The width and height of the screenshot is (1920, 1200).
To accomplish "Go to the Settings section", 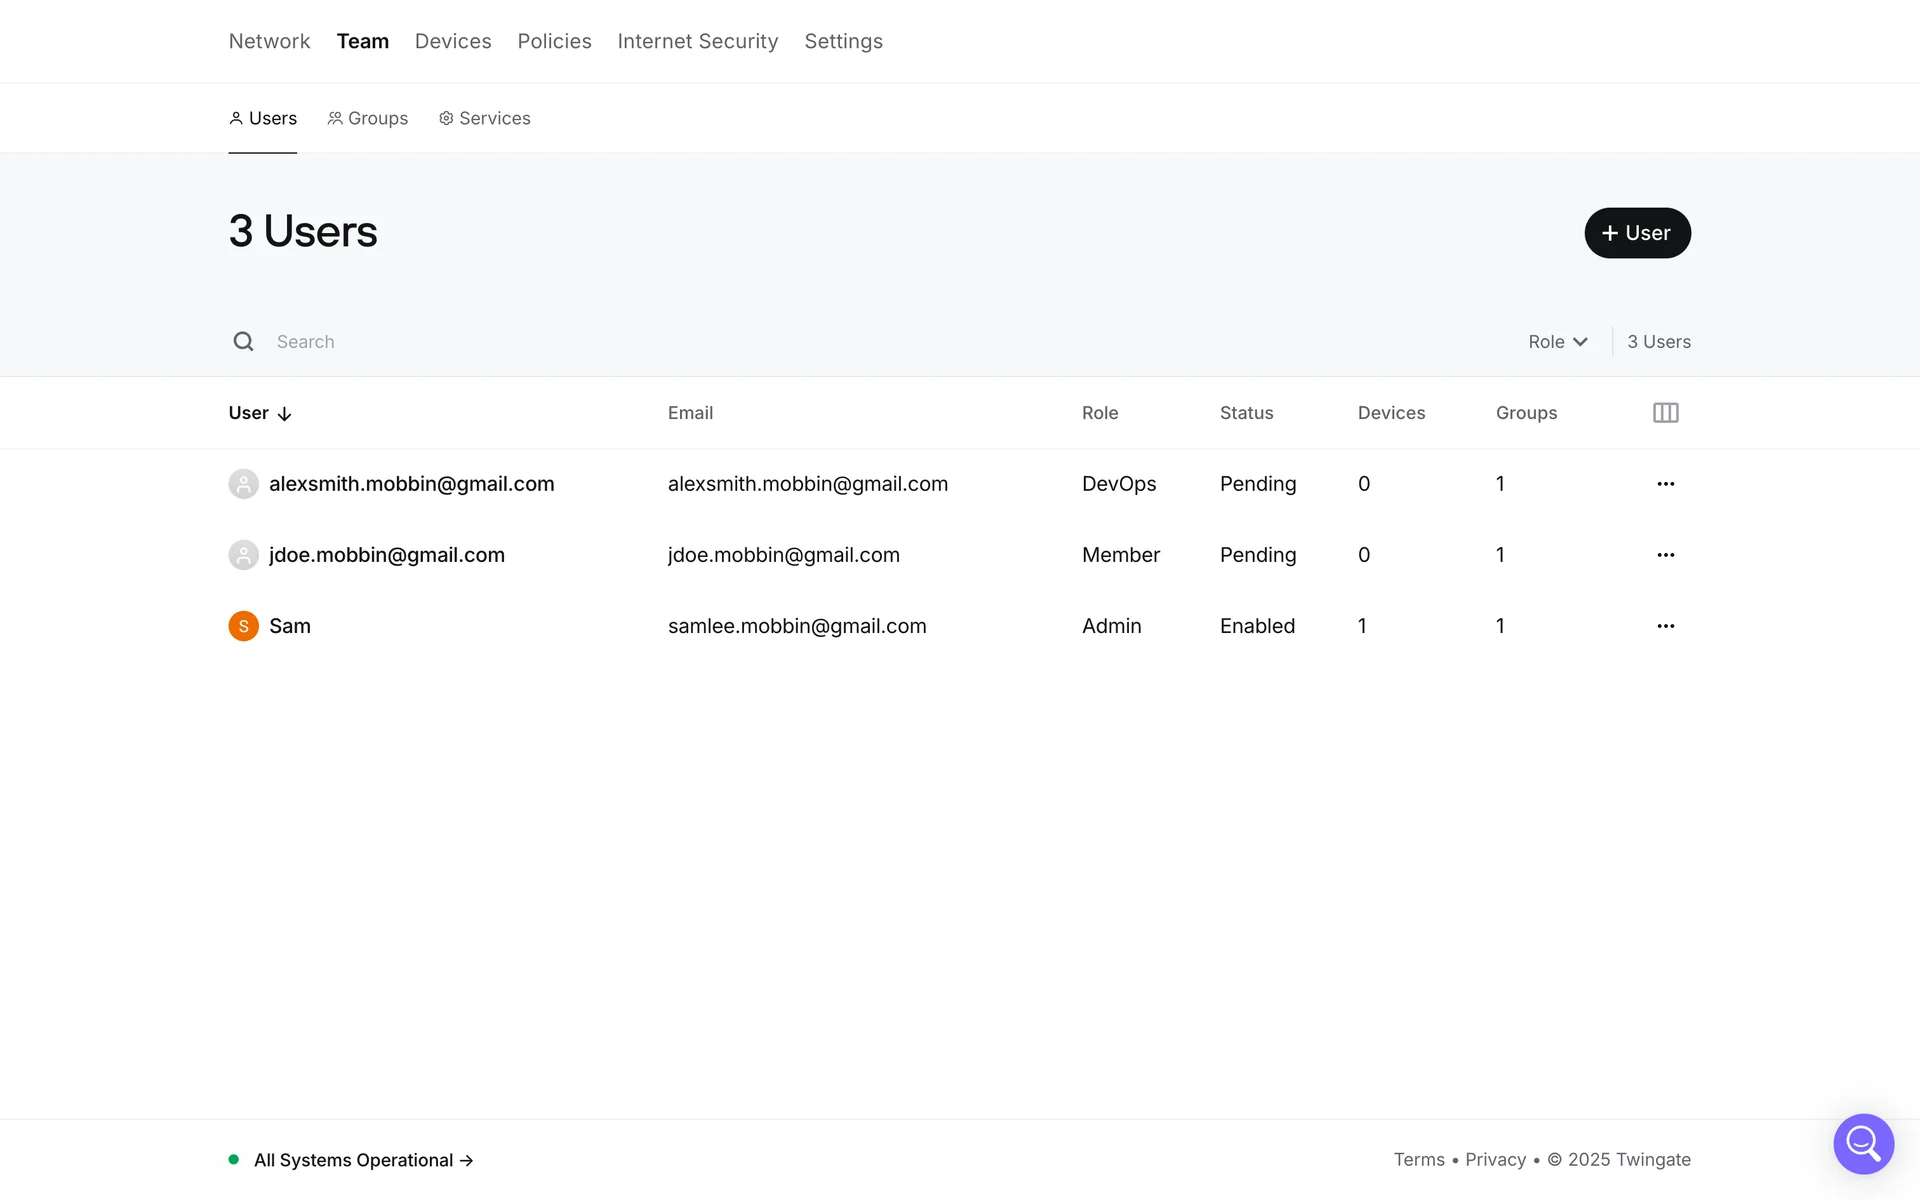I will [843, 41].
